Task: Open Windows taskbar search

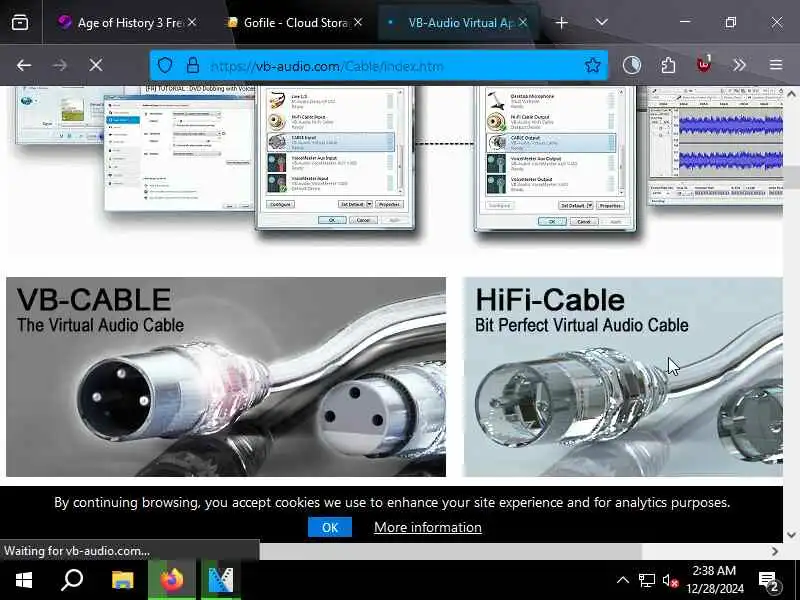Action: click(x=72, y=580)
